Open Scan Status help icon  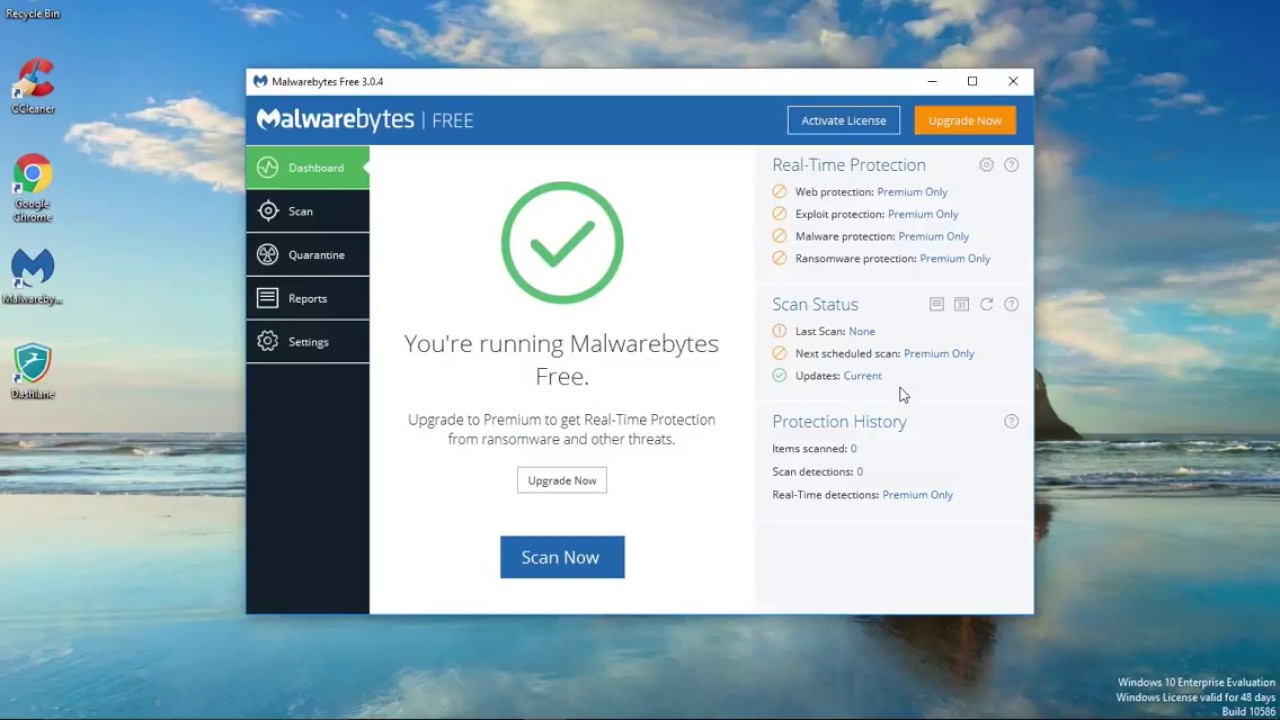[1011, 304]
